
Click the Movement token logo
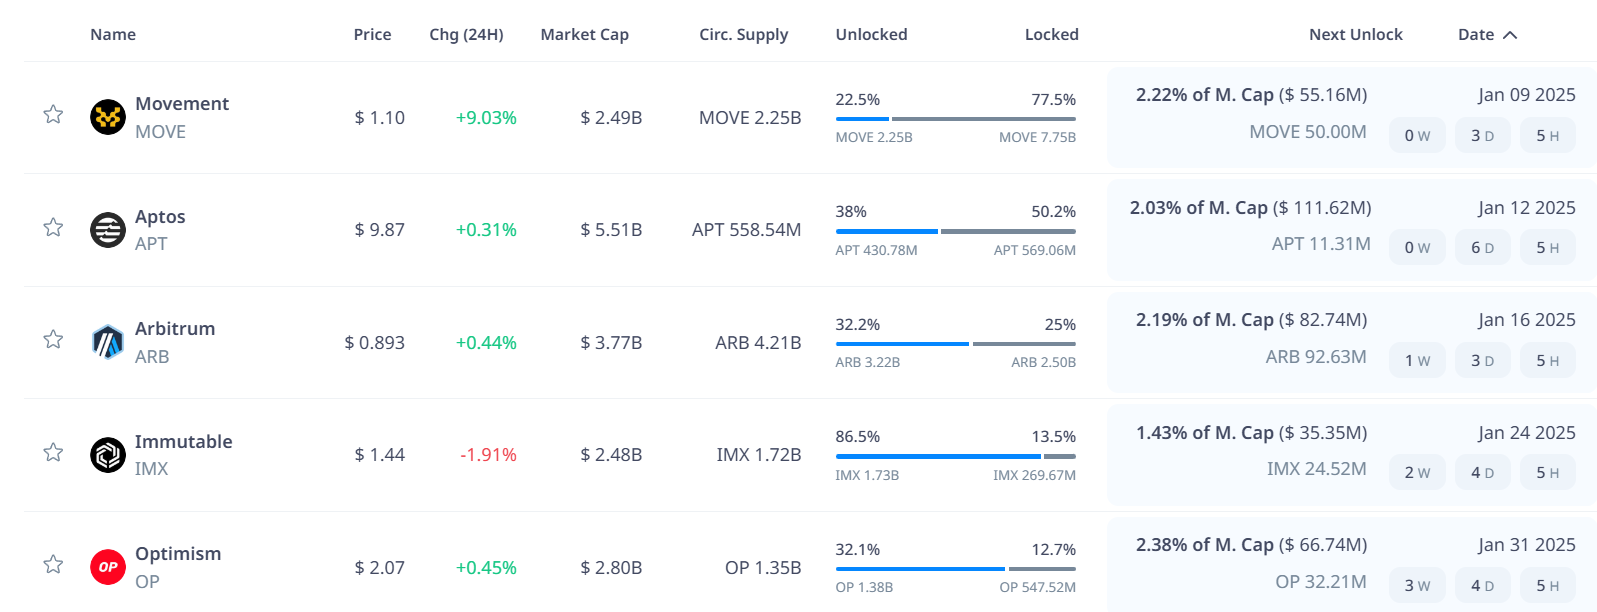(108, 117)
